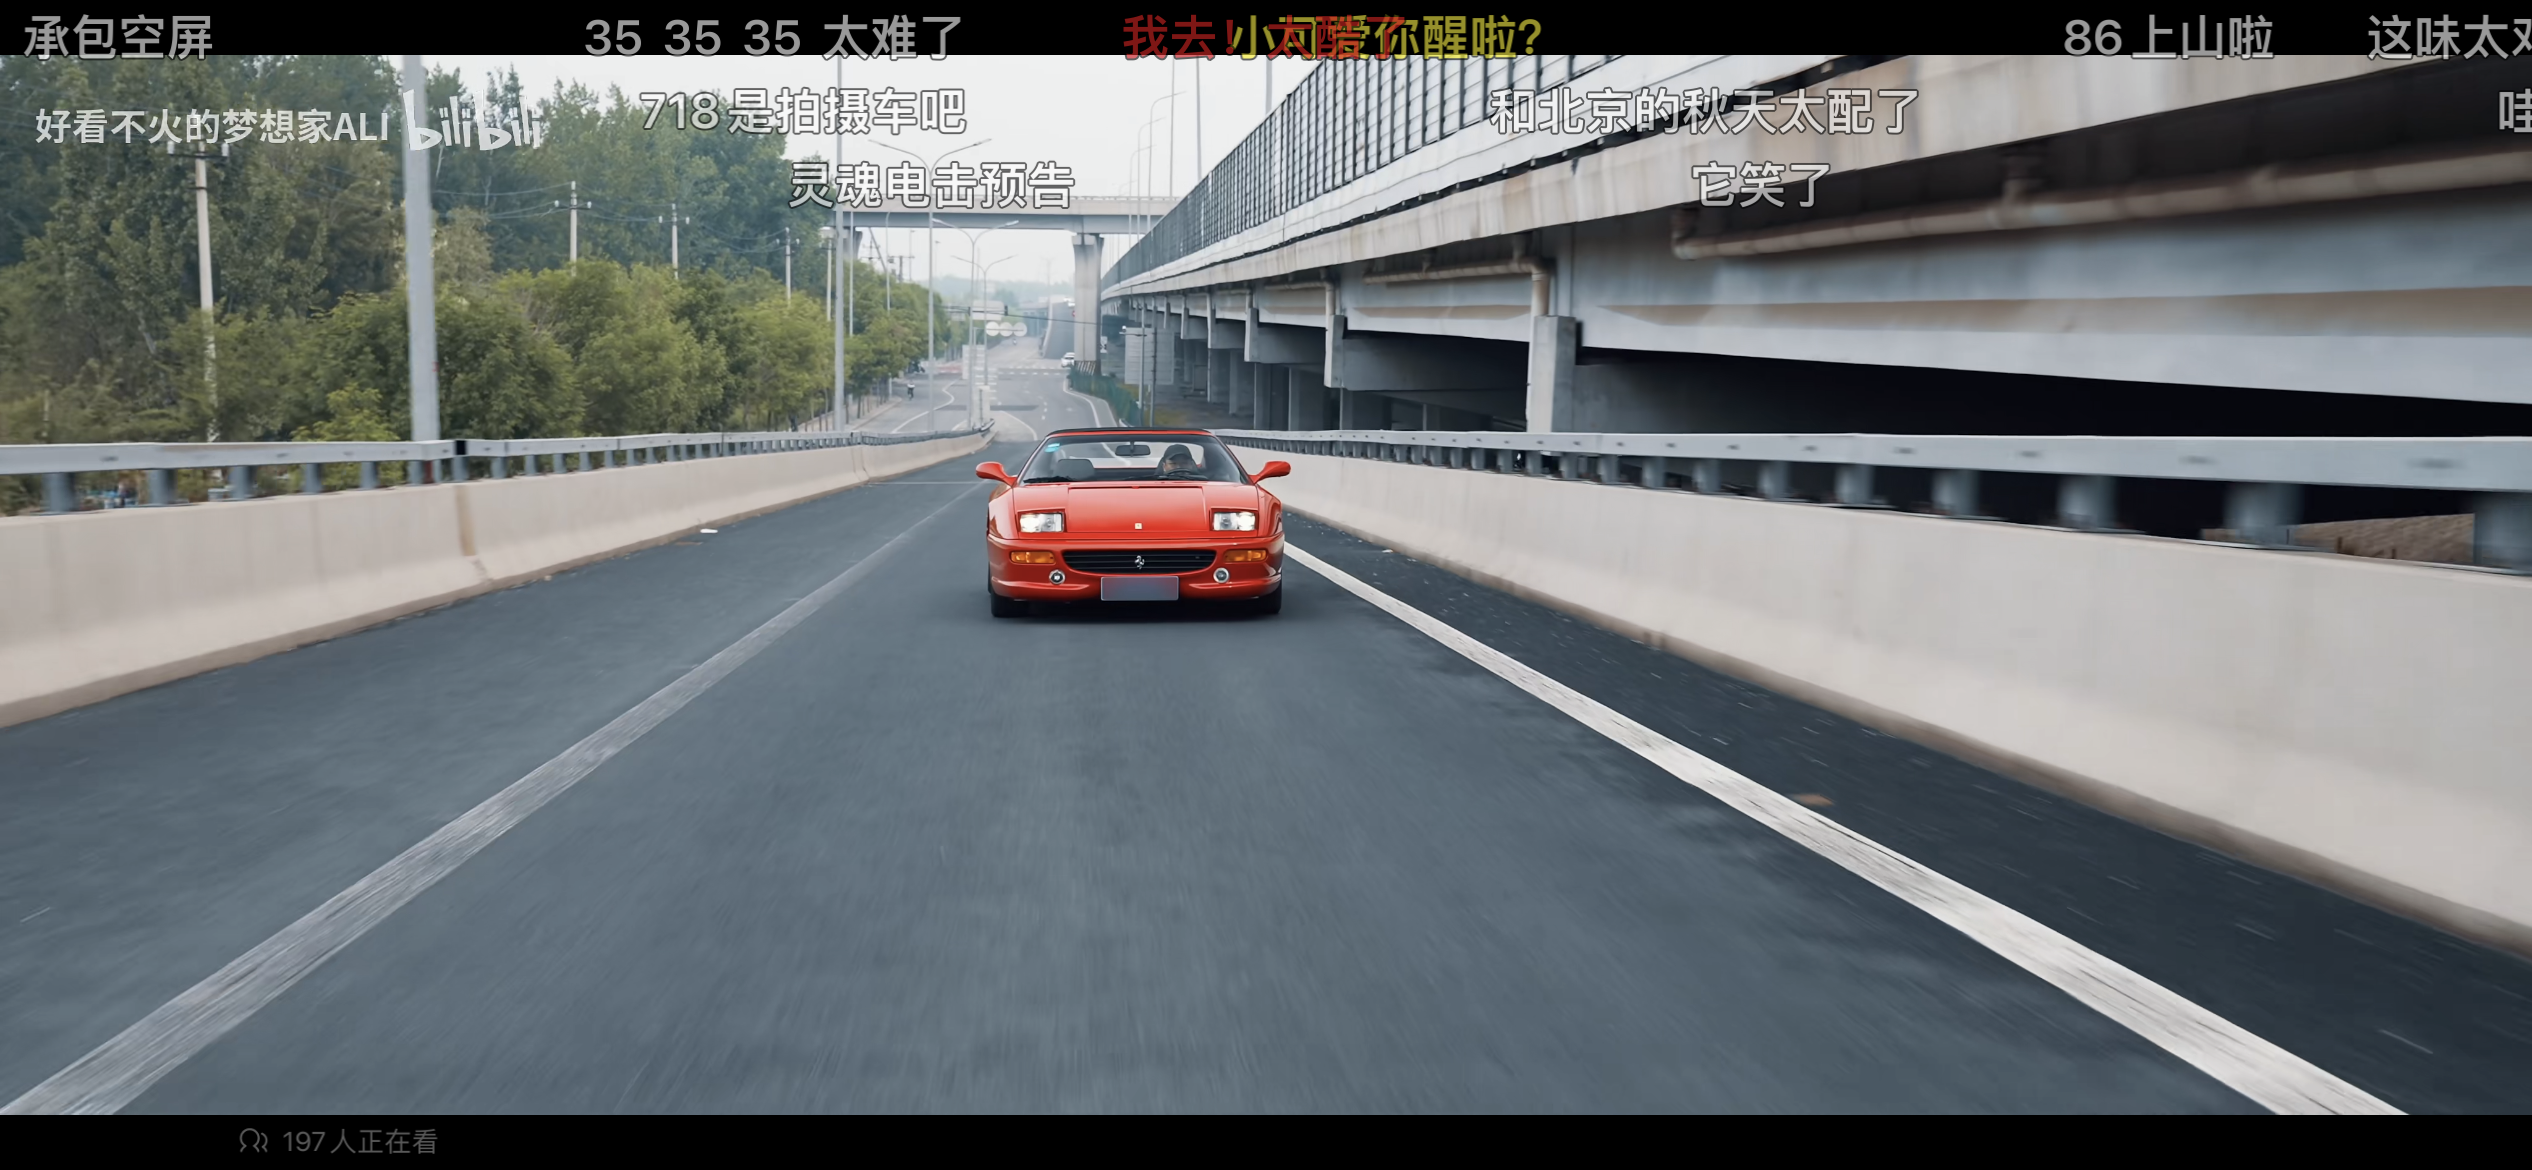2532x1170 pixels.
Task: Tap the viewers icon beside 197
Action: [x=253, y=1141]
